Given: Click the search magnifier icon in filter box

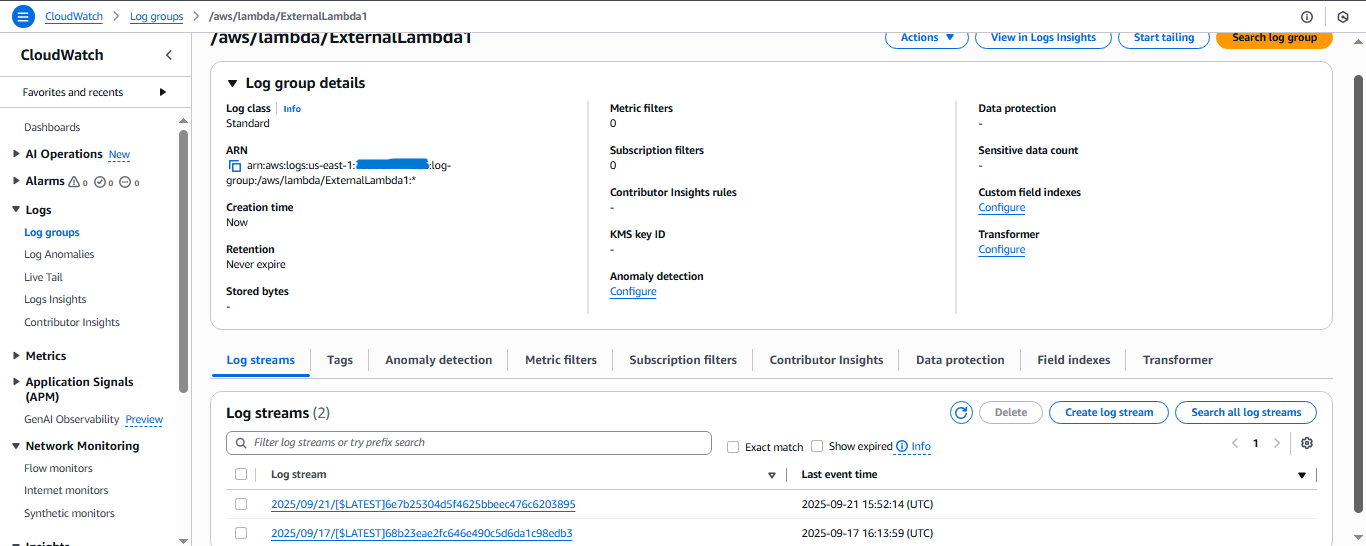Looking at the screenshot, I should (242, 443).
